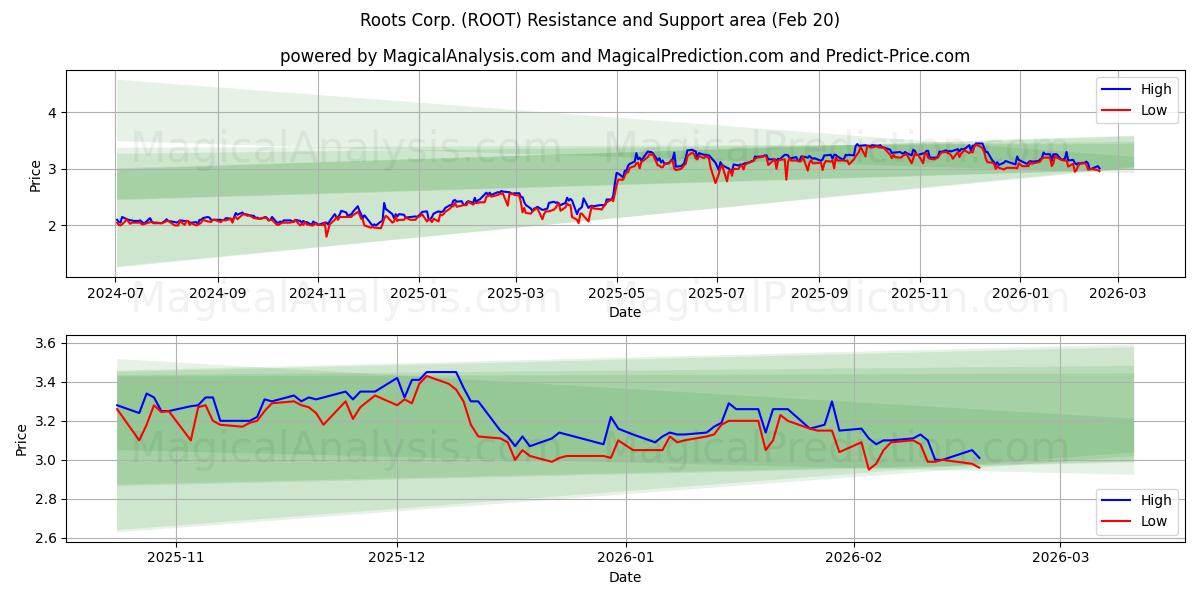Click the bottom chart 'Date' x-axis label

625,578
